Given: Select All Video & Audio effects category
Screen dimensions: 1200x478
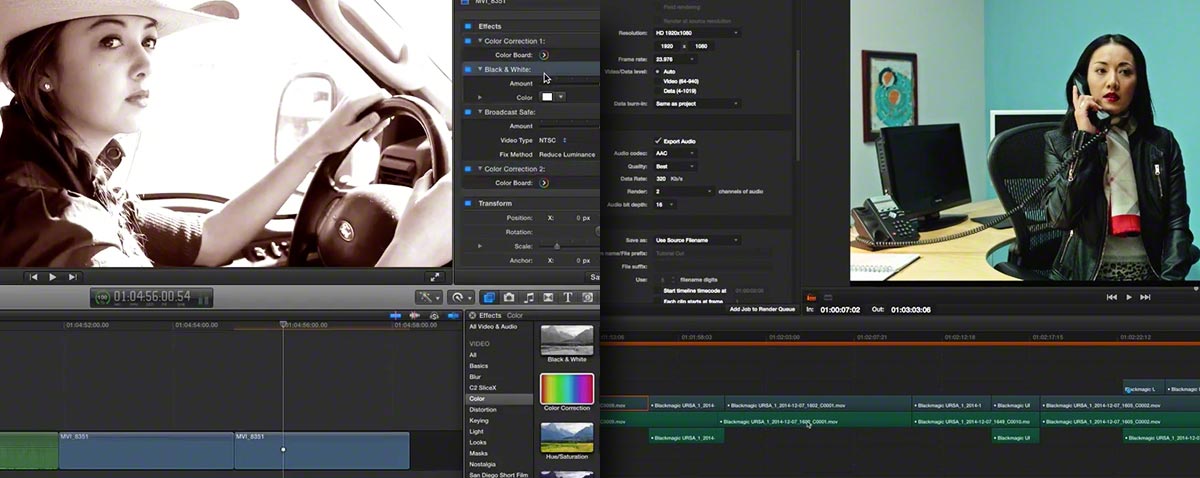Looking at the screenshot, I should point(493,326).
